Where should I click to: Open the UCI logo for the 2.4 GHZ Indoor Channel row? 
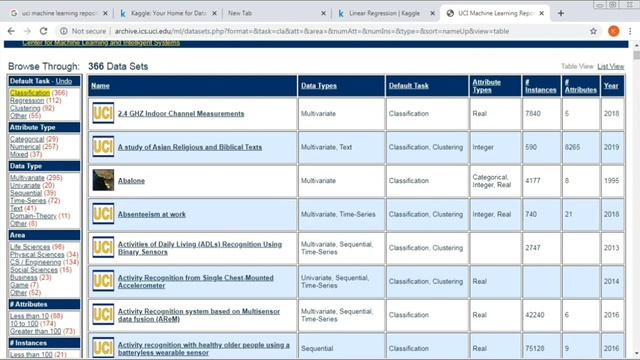[x=103, y=113]
